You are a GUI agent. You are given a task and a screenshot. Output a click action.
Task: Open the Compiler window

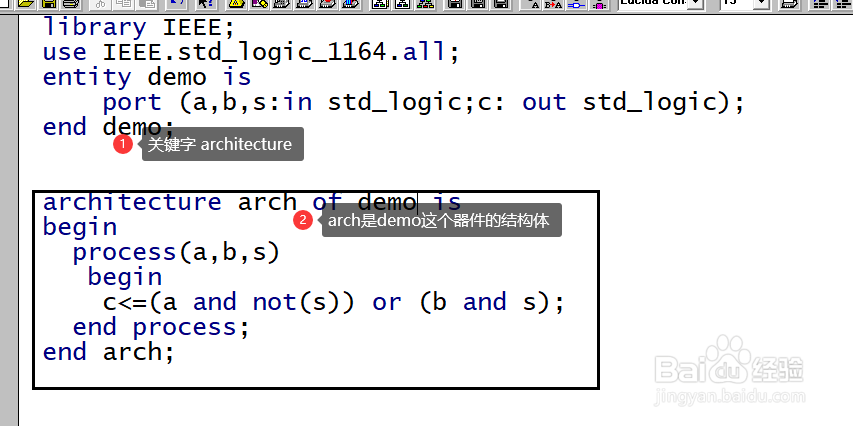[x=281, y=4]
